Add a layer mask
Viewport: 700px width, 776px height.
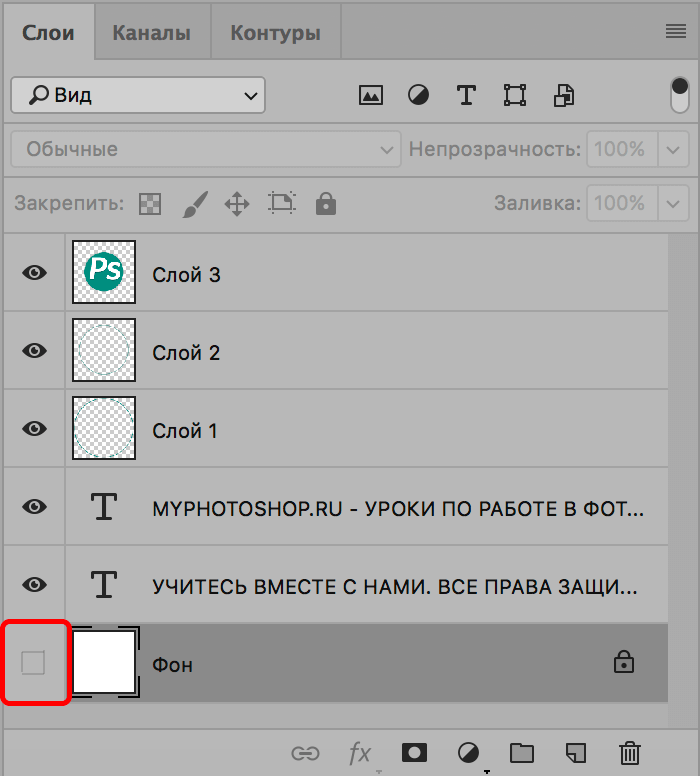pos(413,752)
